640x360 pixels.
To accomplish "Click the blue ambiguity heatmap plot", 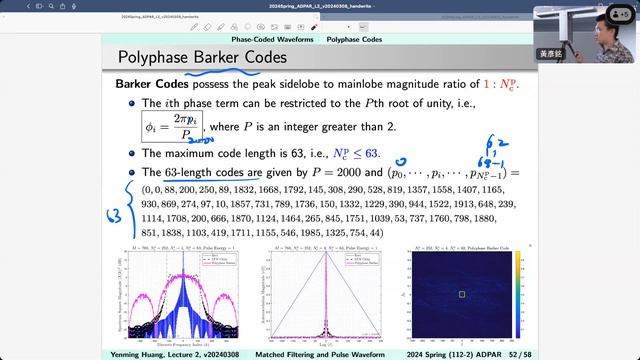I will coord(462,295).
